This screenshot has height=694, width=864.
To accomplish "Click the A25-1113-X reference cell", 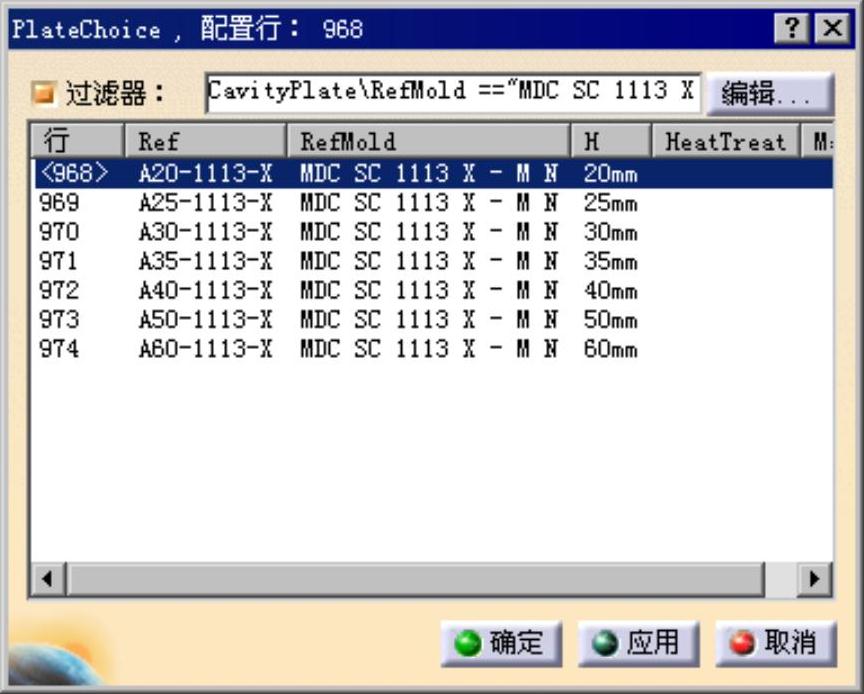I will 206,203.
